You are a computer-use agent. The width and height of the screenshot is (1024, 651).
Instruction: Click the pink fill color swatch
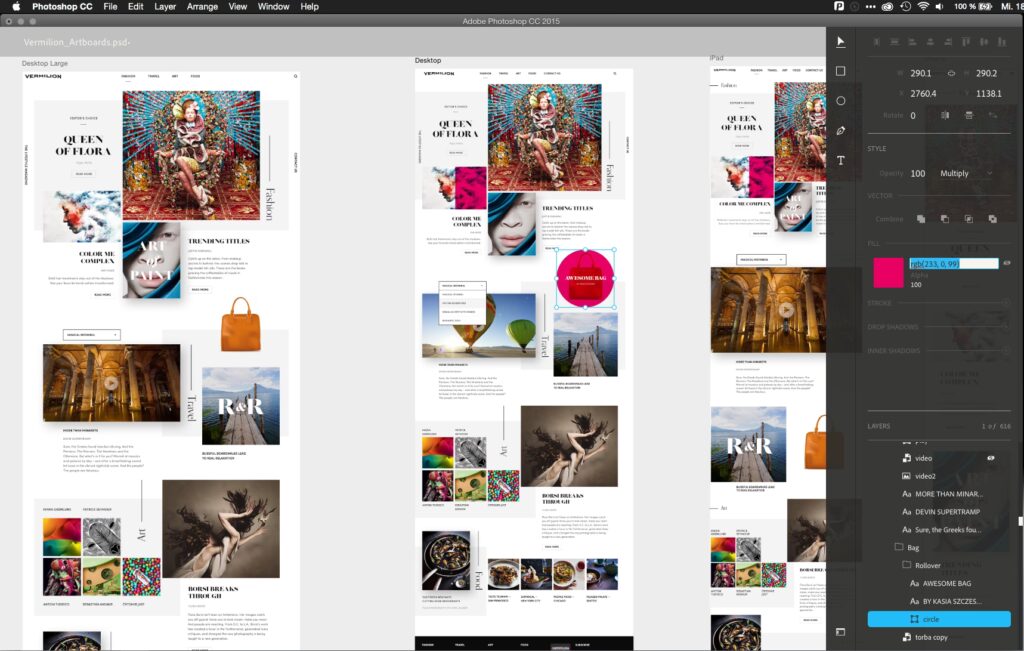click(887, 272)
